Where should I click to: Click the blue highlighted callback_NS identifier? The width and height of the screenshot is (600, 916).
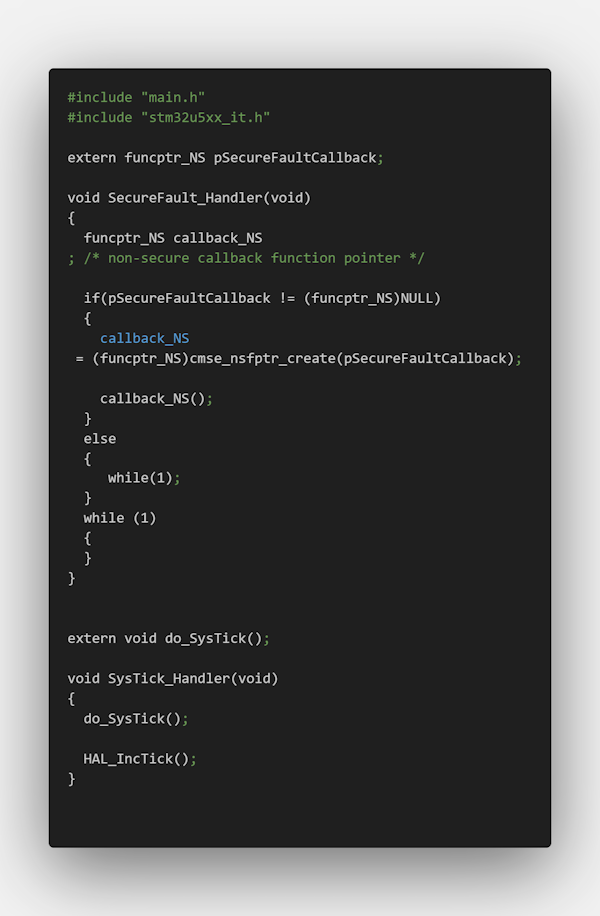144,338
